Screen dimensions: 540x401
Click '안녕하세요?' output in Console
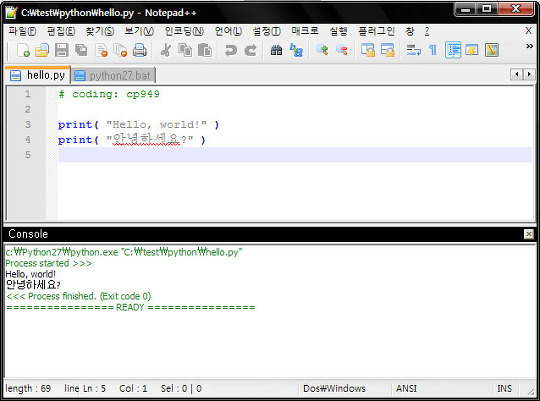(x=33, y=285)
